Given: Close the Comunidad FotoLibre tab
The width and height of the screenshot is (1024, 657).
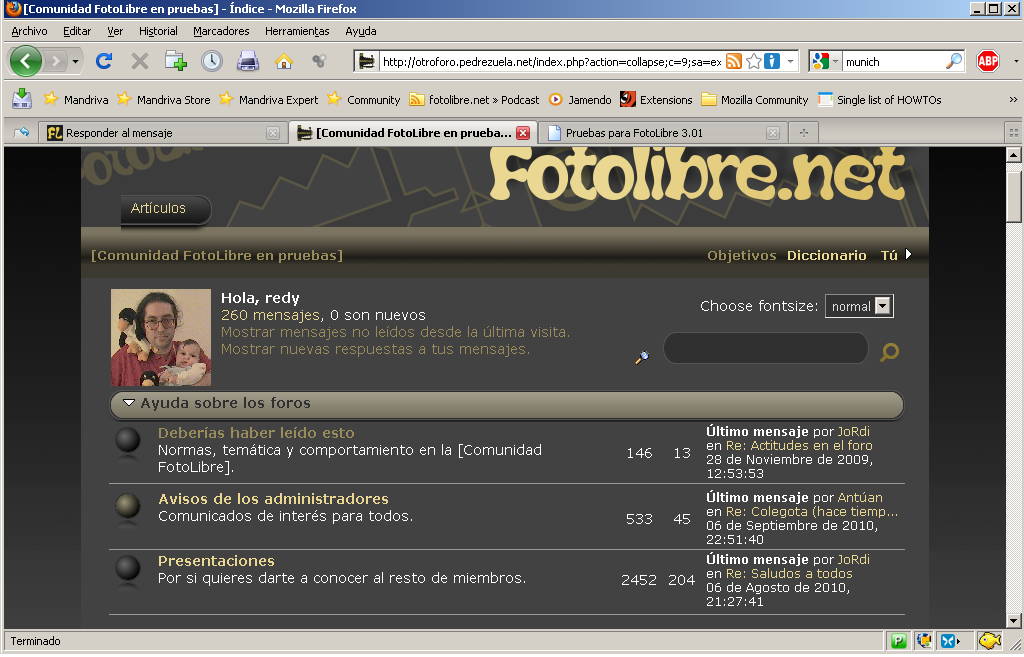Looking at the screenshot, I should click(522, 133).
